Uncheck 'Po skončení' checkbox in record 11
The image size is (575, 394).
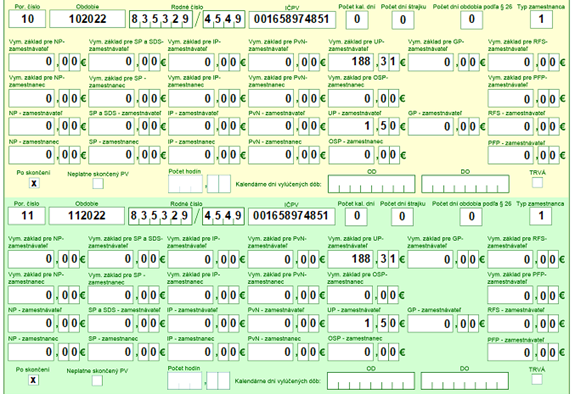[x=33, y=380]
